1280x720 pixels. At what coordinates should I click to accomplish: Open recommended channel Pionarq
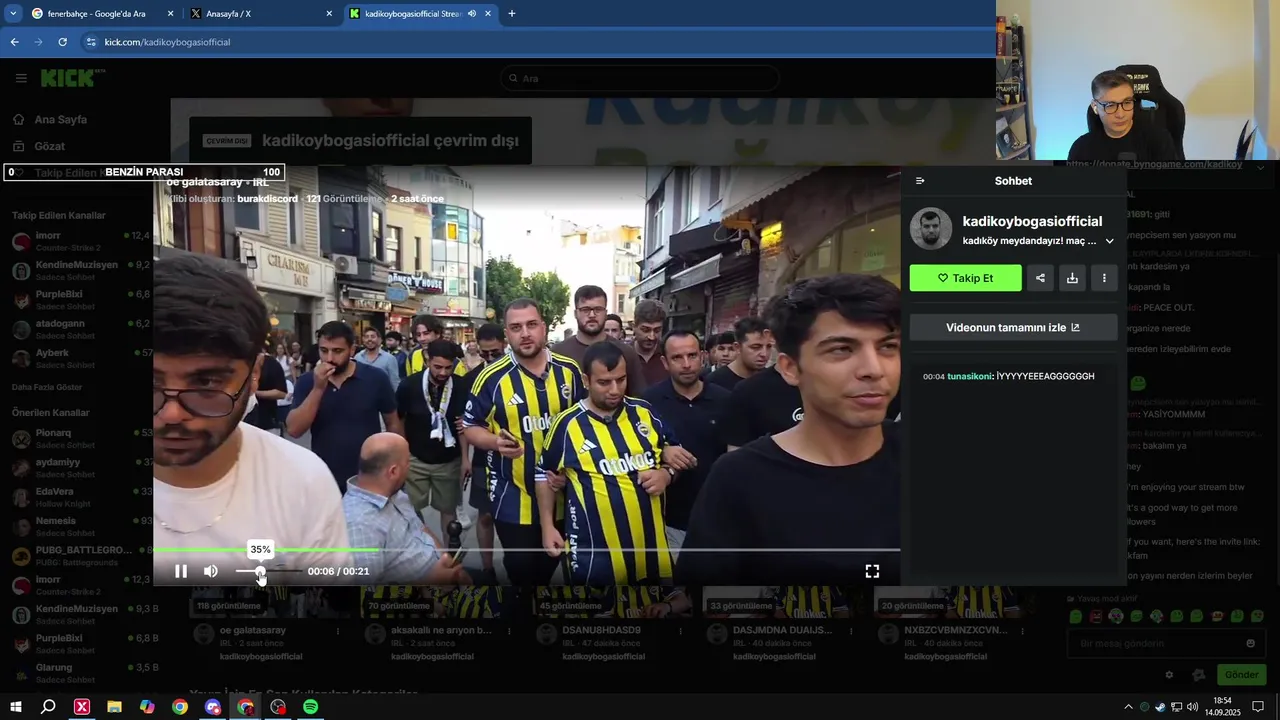coord(80,437)
